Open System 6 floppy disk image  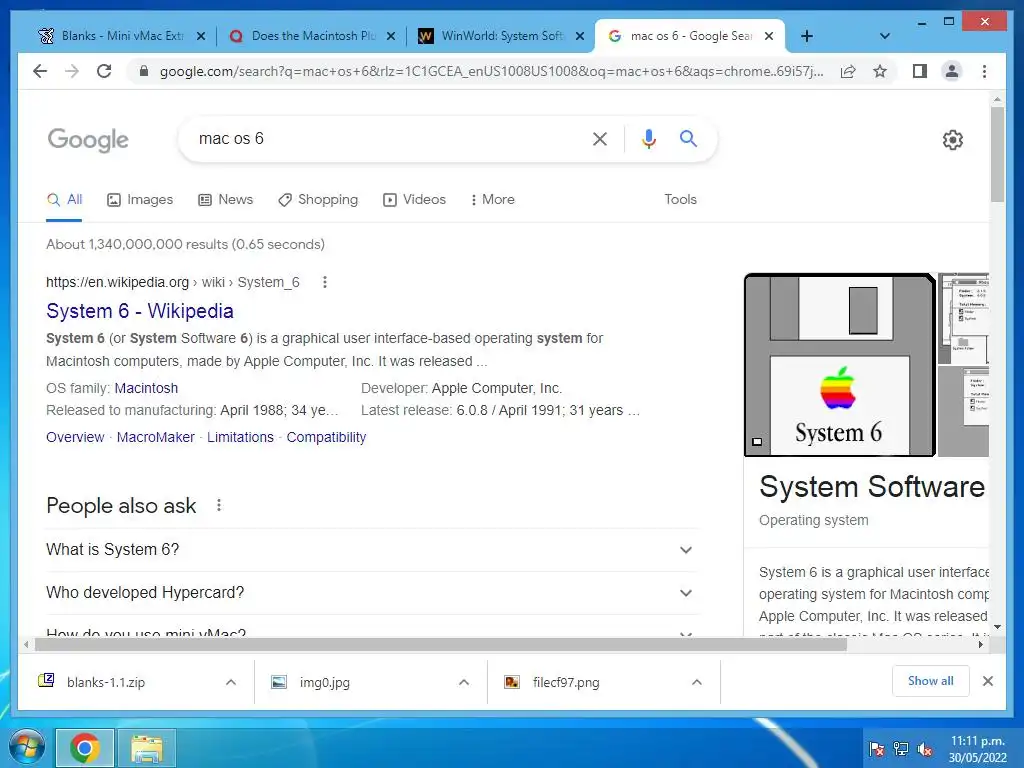tap(840, 364)
